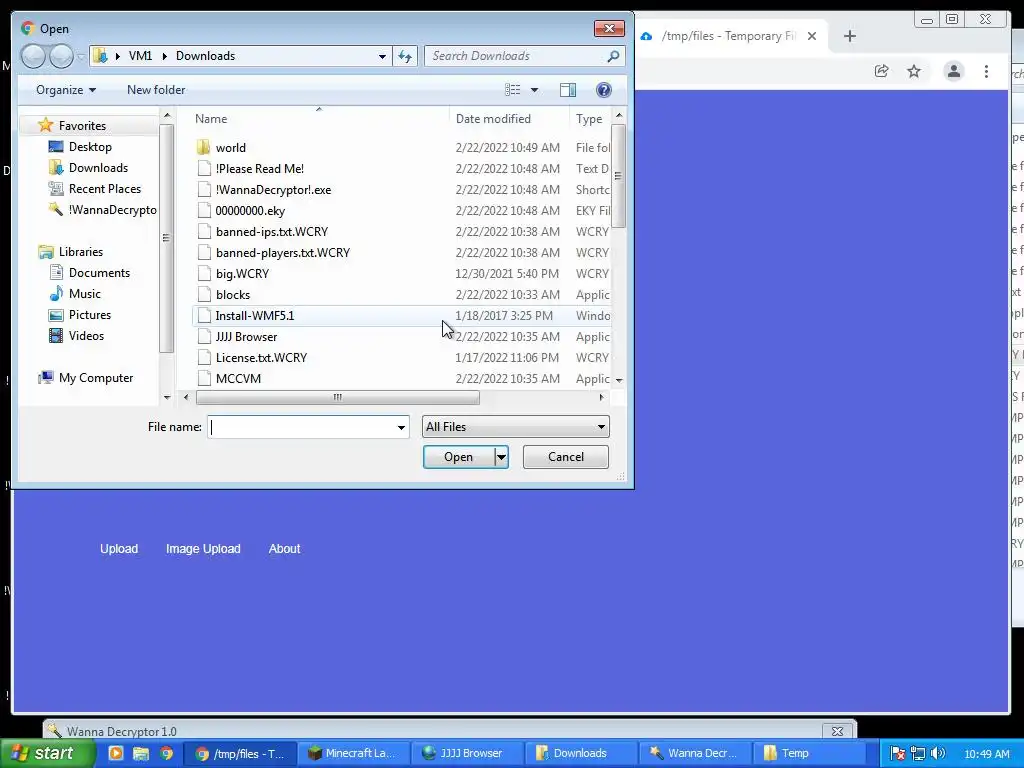
Task: Expand the File name combo box dropdown
Action: [x=401, y=427]
